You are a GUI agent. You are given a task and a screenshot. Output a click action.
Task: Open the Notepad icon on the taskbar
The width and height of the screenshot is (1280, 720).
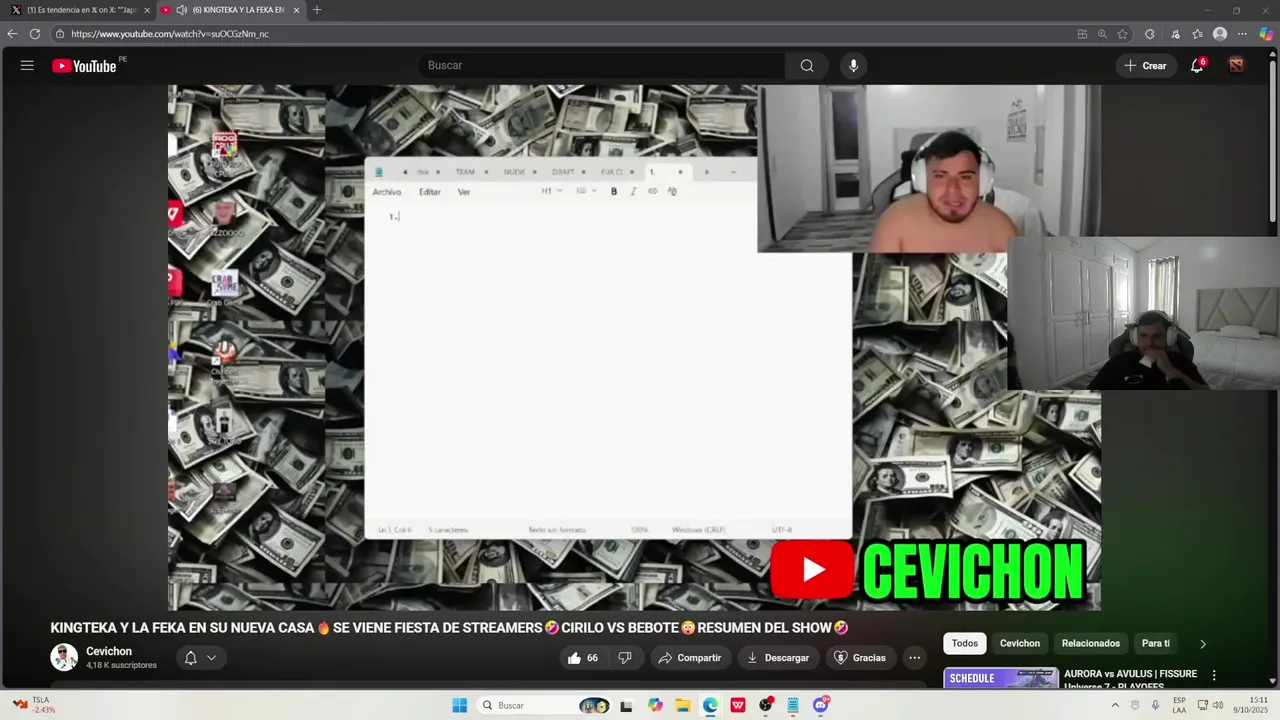[793, 705]
